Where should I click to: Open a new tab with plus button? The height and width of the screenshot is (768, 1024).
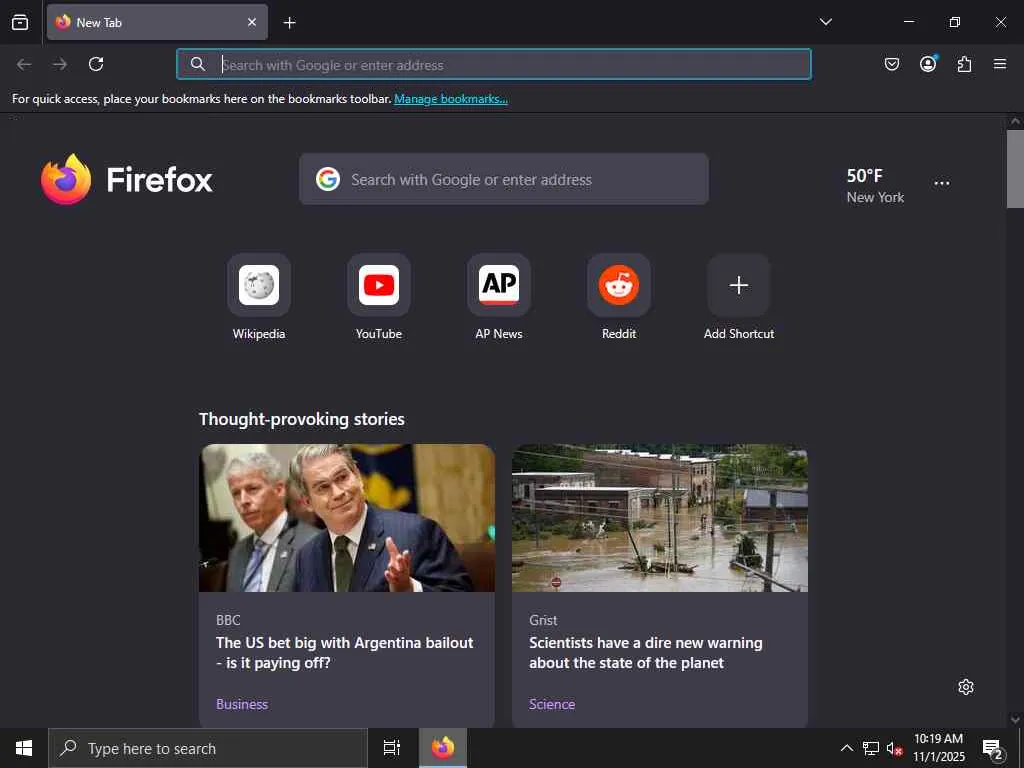point(289,23)
